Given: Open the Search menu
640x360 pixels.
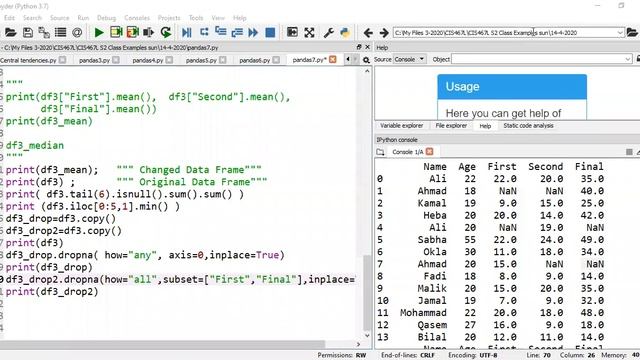Looking at the screenshot, I should 32,18.
